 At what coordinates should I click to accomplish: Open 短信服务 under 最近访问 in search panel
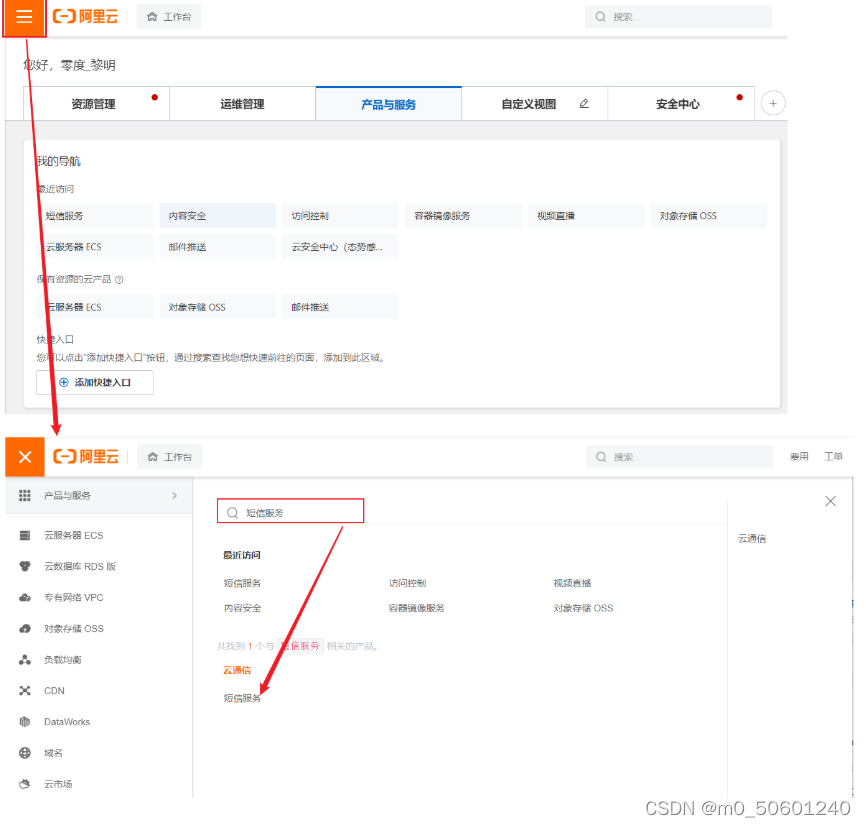pos(242,583)
